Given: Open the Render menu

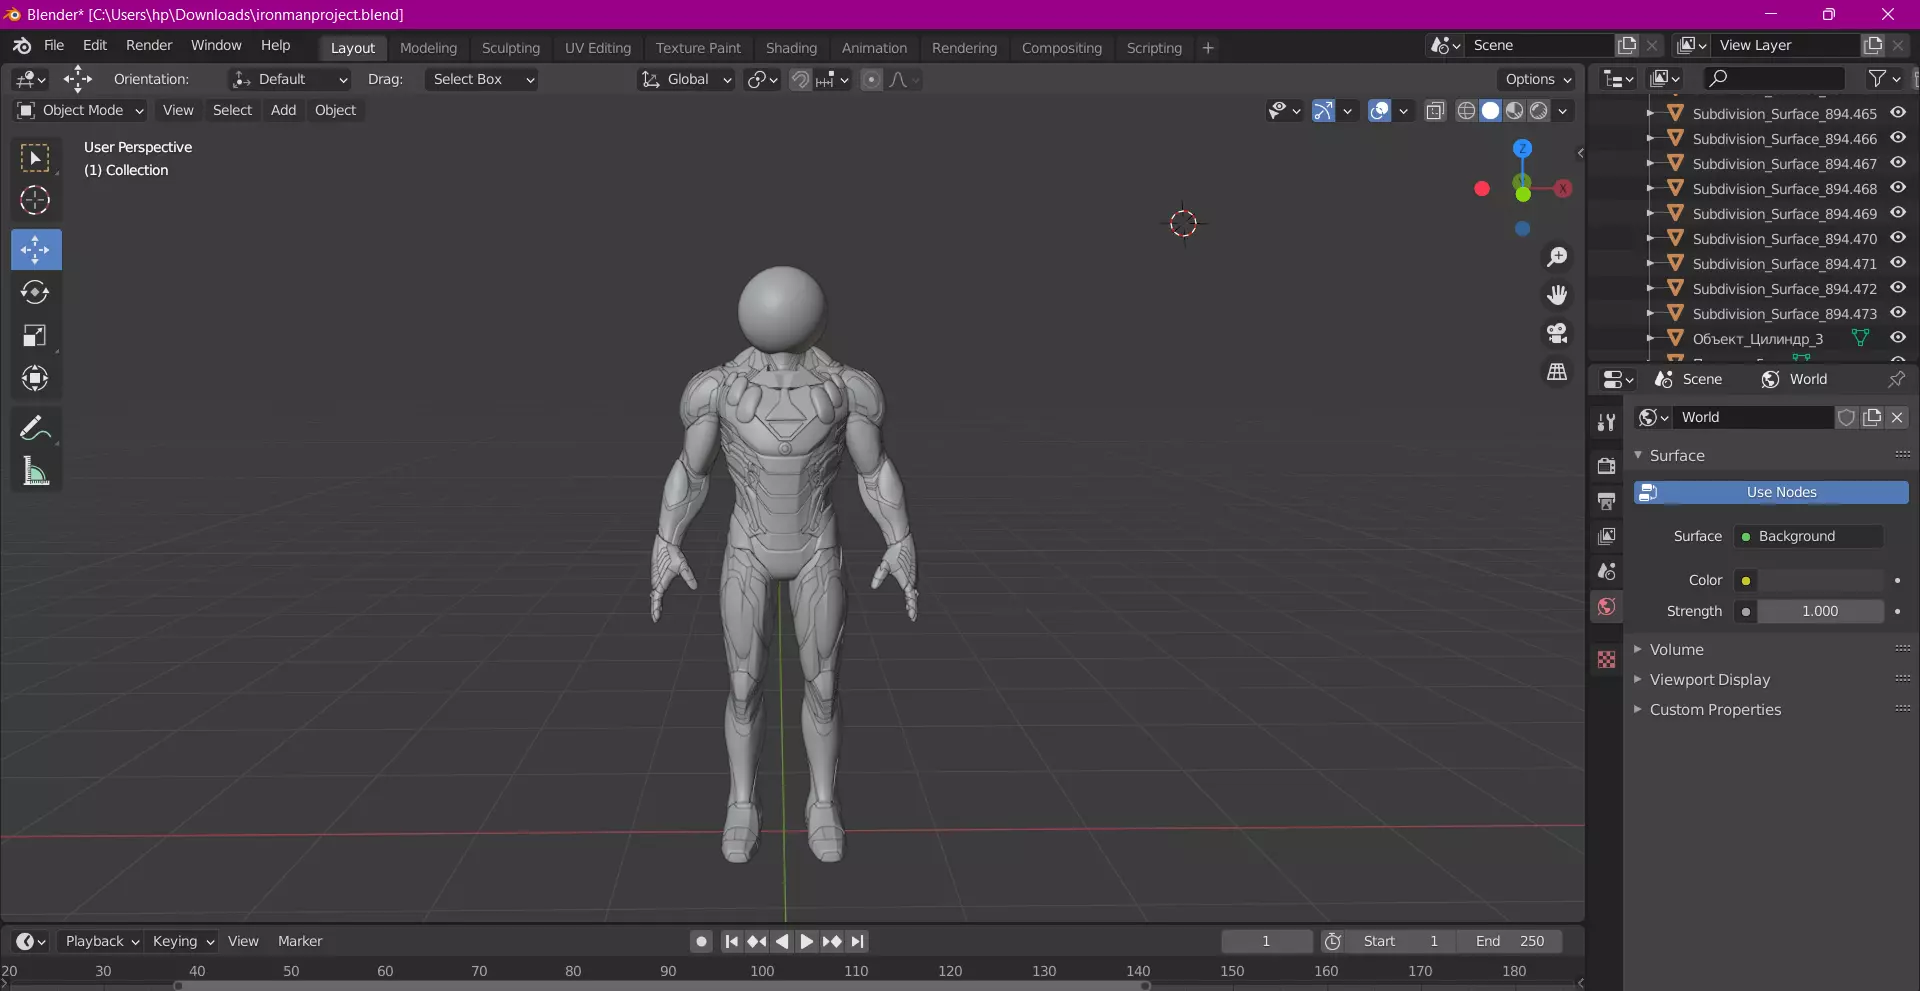Looking at the screenshot, I should pyautogui.click(x=149, y=46).
